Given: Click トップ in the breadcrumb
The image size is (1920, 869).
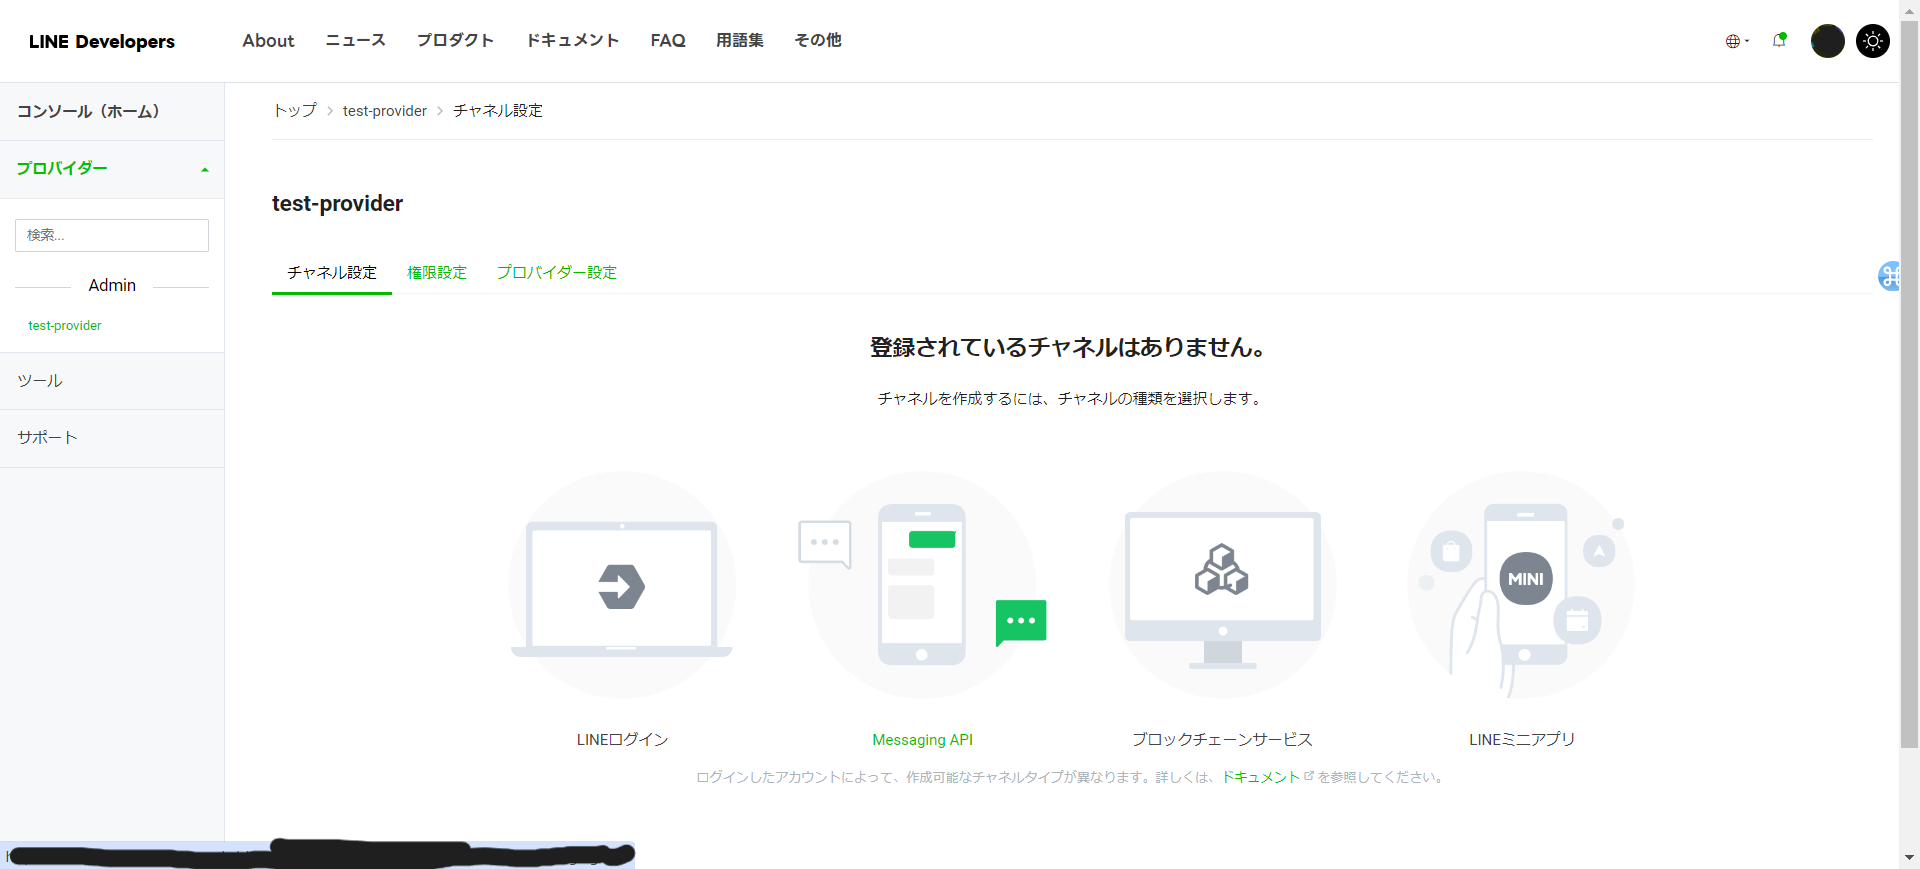Looking at the screenshot, I should [295, 111].
